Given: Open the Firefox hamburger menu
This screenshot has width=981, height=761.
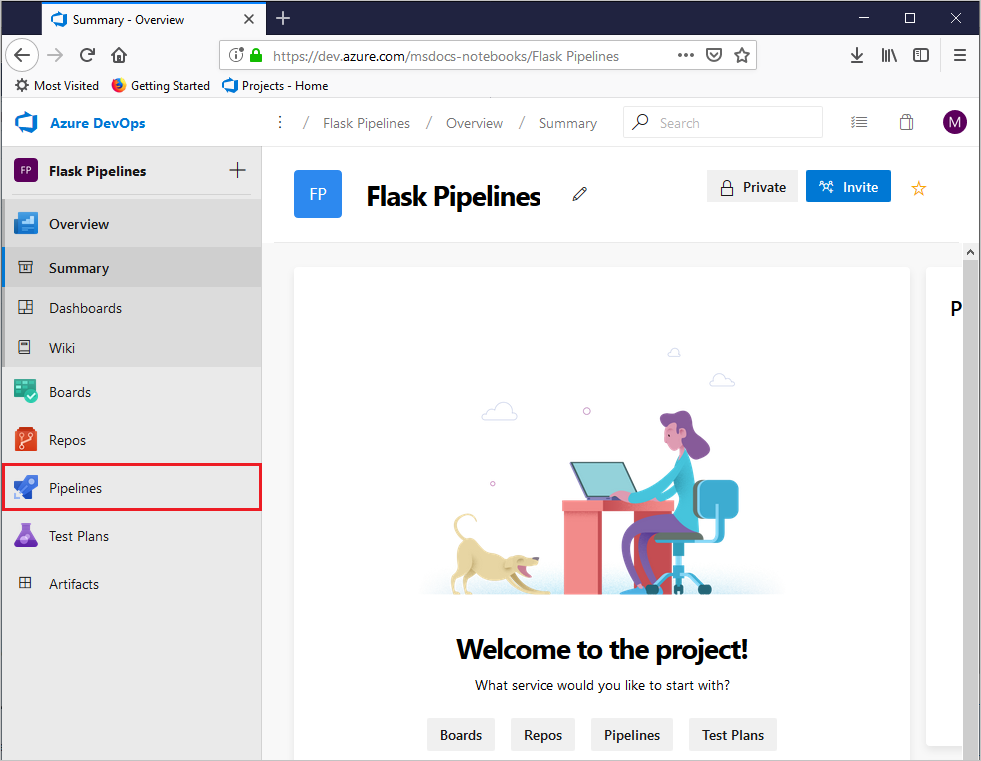Looking at the screenshot, I should [959, 55].
